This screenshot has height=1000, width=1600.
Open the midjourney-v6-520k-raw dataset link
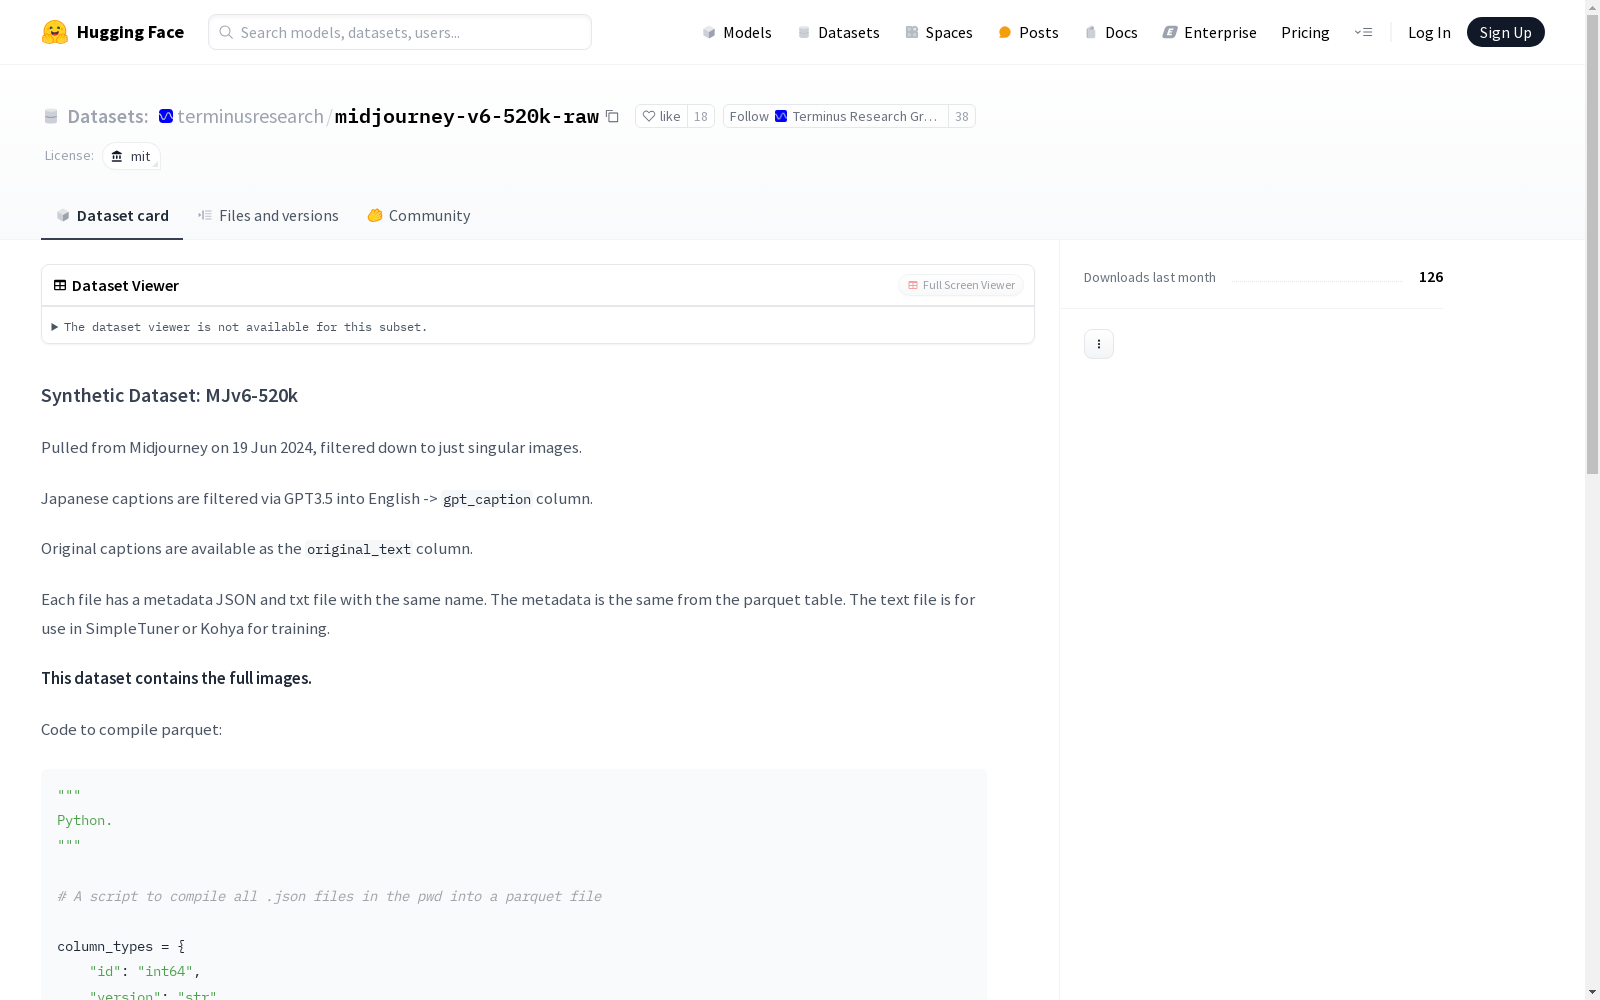[467, 116]
